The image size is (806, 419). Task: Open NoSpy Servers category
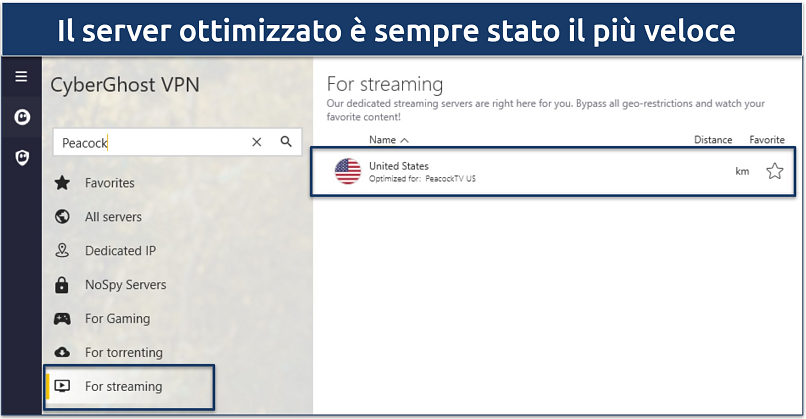tap(125, 285)
